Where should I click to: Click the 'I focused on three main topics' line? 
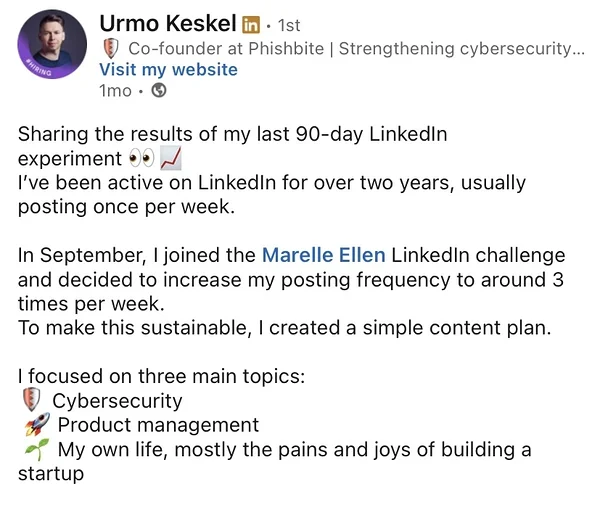(161, 377)
